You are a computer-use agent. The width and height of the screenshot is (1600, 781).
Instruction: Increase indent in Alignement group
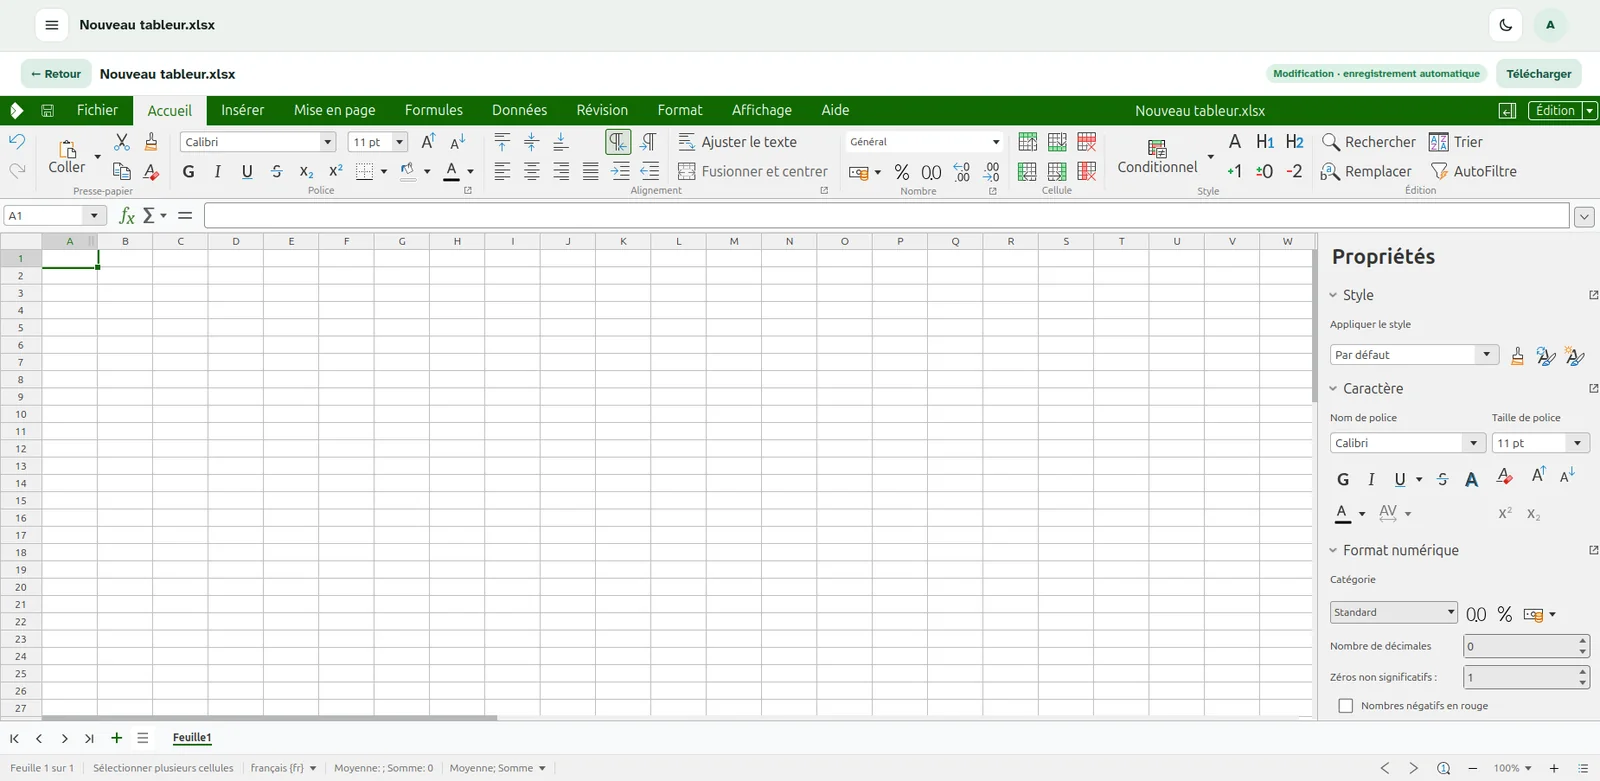pos(620,171)
